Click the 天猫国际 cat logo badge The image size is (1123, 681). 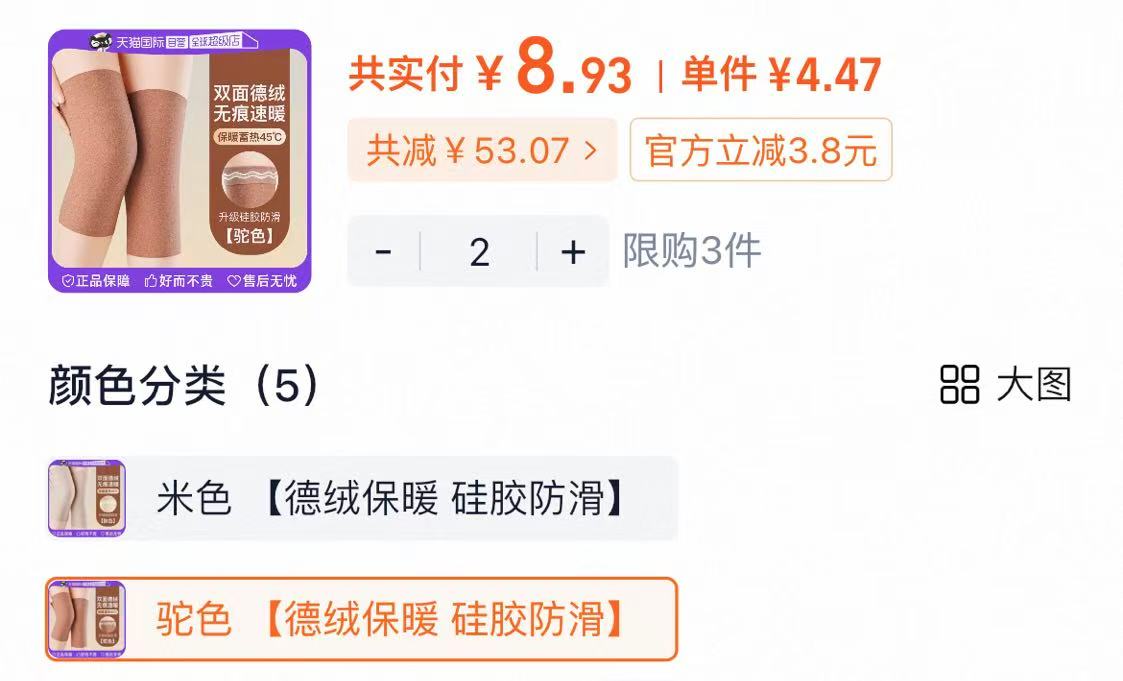click(101, 42)
